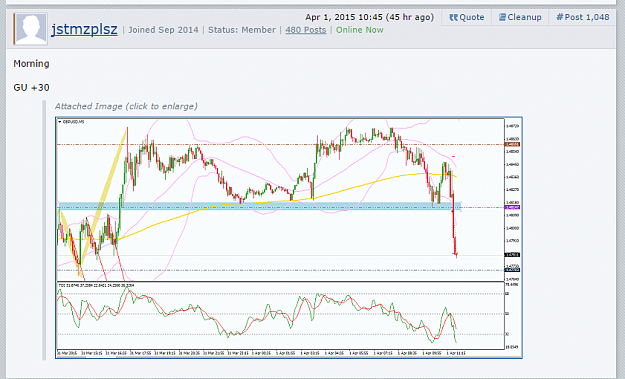Click the 'Joined Sep 2014' text
The image size is (625, 379).
[x=163, y=30]
